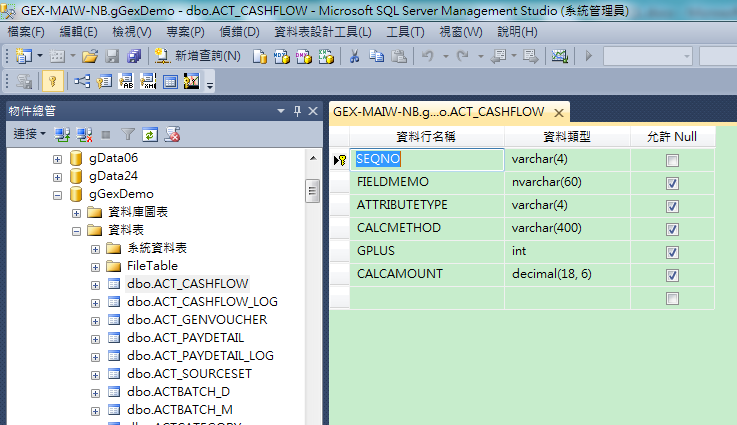Open Manage Indexes and Keys icon

[104, 81]
